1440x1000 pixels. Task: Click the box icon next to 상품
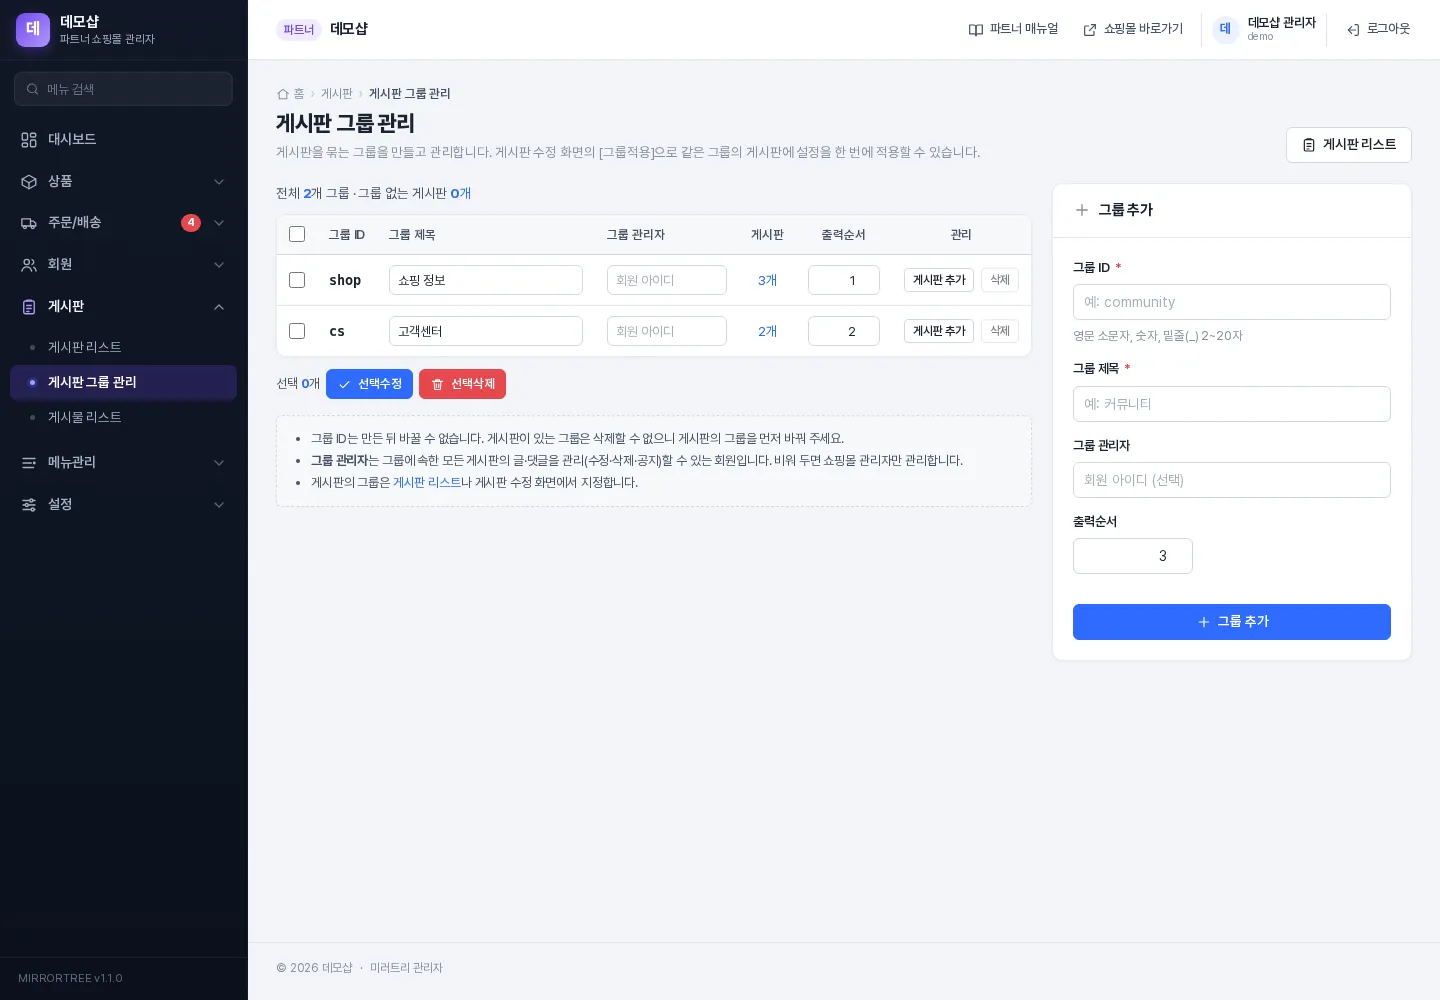[x=29, y=182]
